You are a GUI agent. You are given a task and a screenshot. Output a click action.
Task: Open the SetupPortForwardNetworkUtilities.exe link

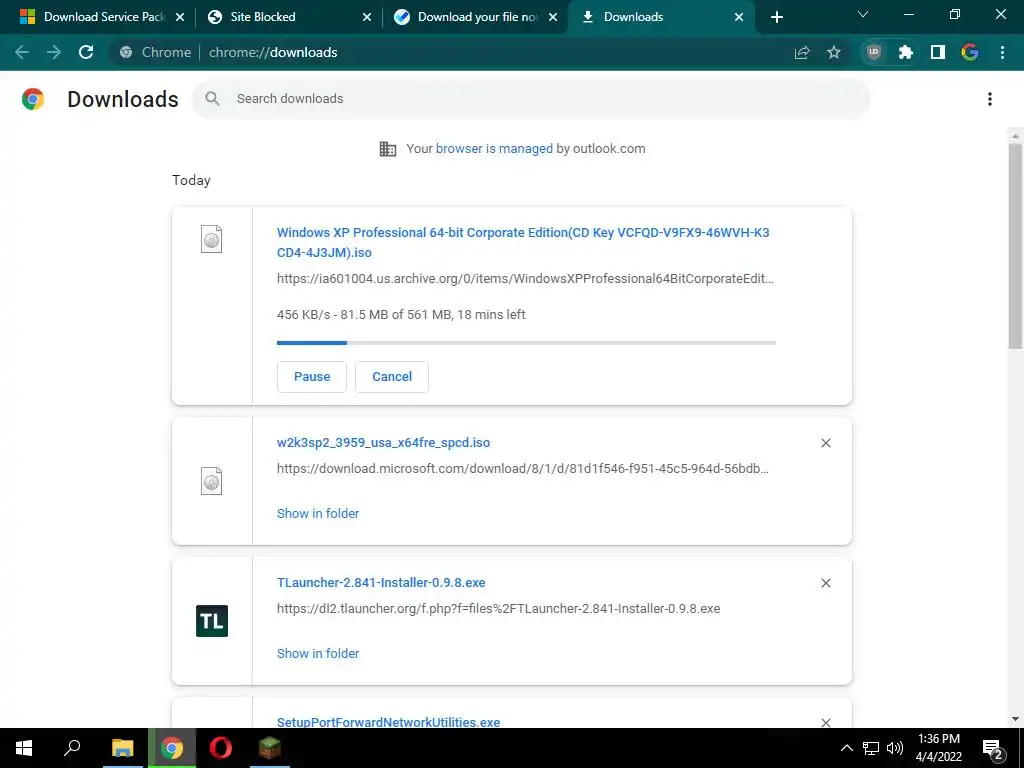[x=389, y=722]
